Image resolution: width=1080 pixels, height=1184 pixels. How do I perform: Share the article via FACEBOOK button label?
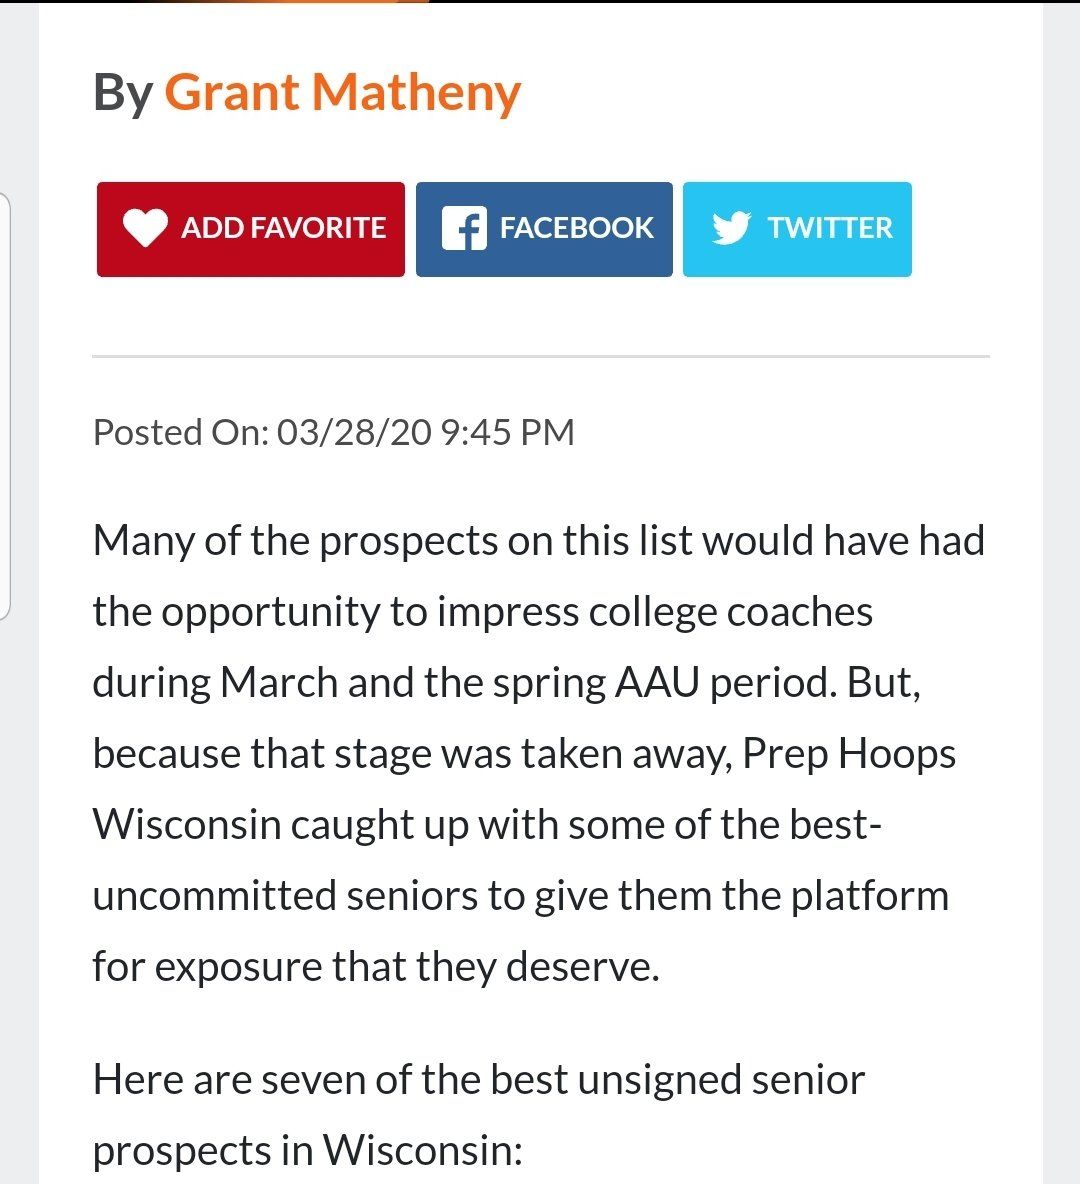[576, 228]
